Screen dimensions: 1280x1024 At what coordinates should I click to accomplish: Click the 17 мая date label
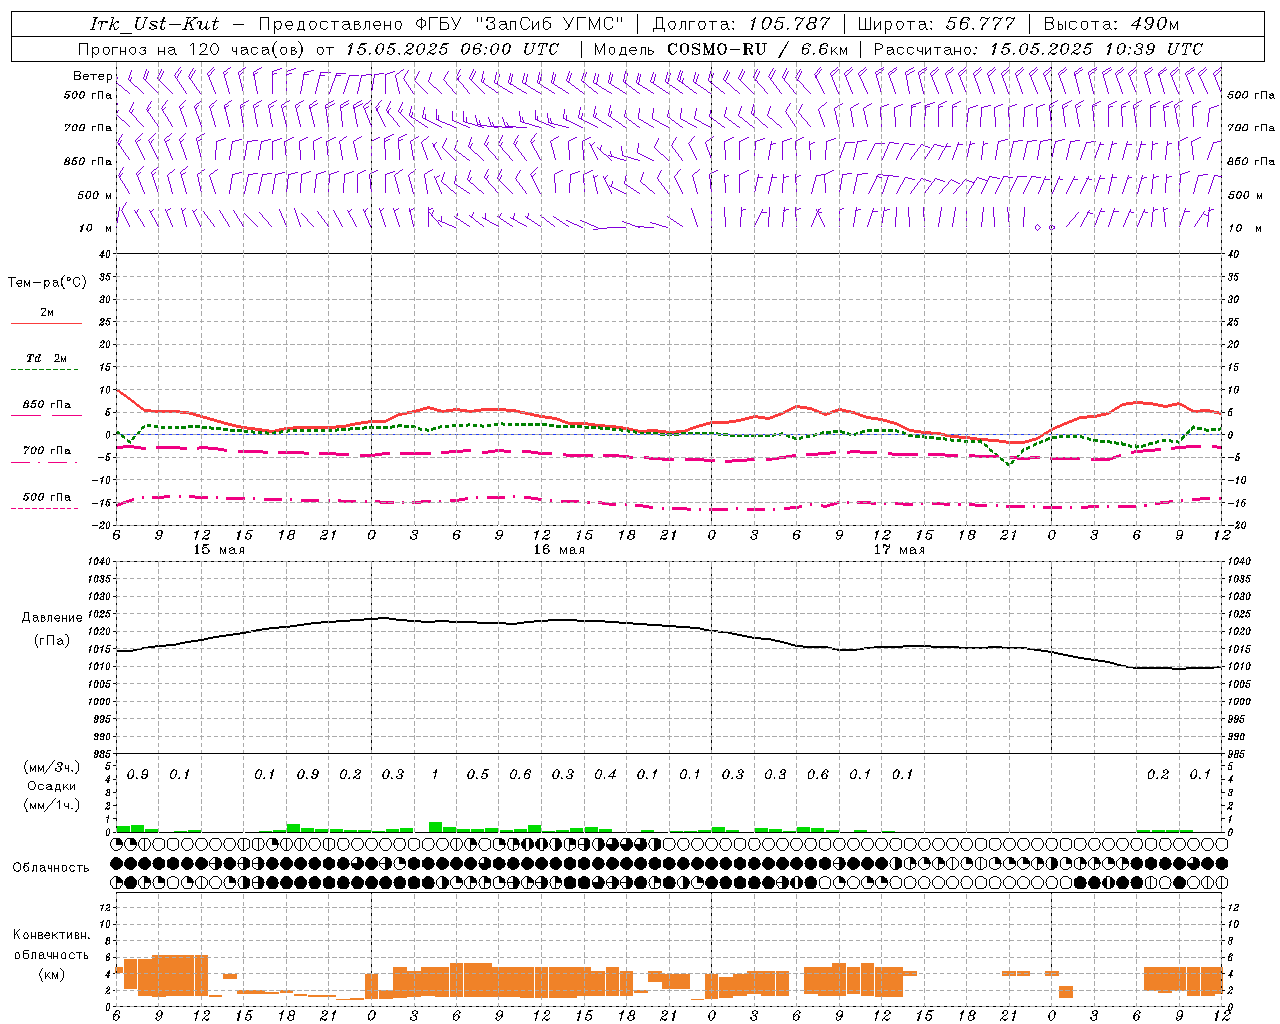[898, 550]
